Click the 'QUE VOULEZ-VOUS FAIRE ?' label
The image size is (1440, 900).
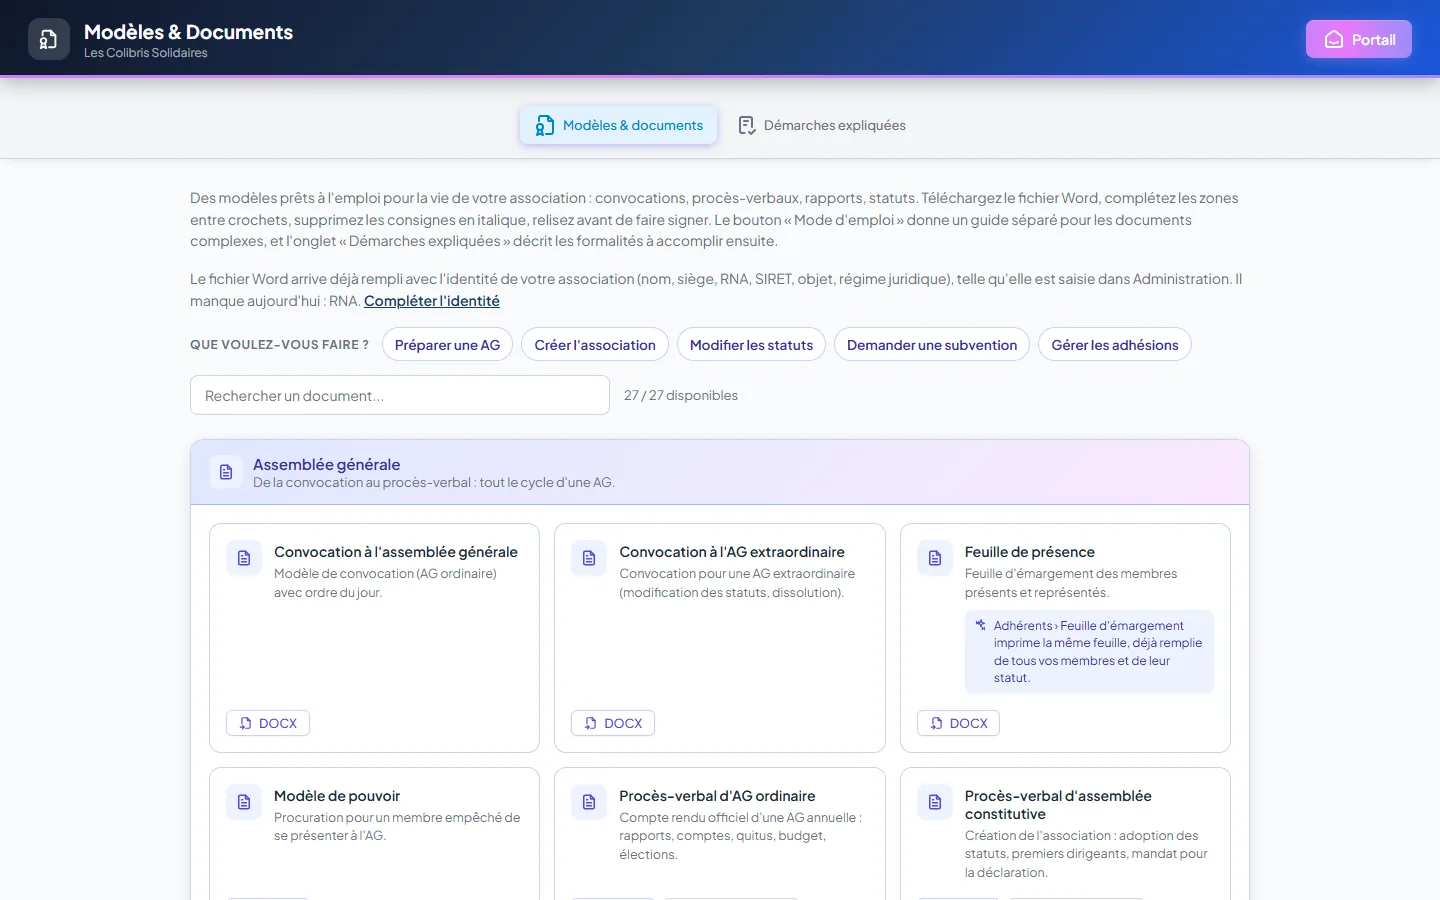click(x=279, y=345)
